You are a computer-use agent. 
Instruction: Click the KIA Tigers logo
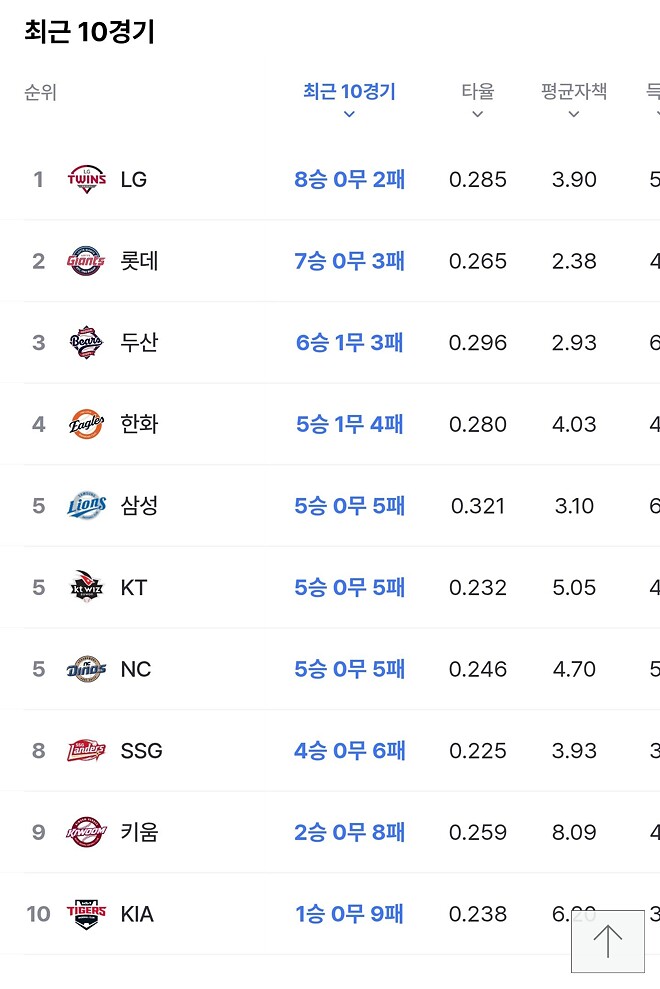[87, 913]
